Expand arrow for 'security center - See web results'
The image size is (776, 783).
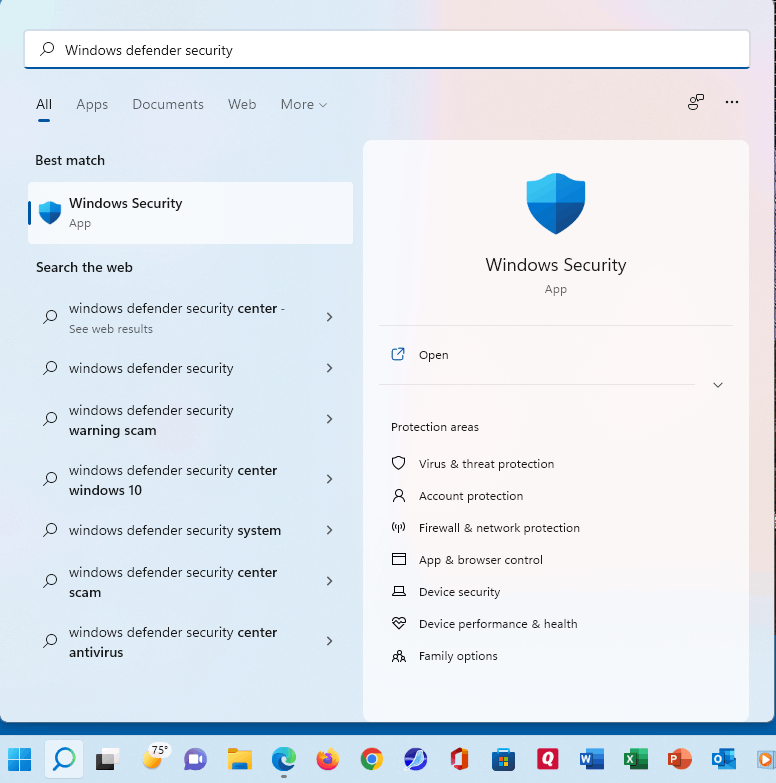[x=329, y=317]
